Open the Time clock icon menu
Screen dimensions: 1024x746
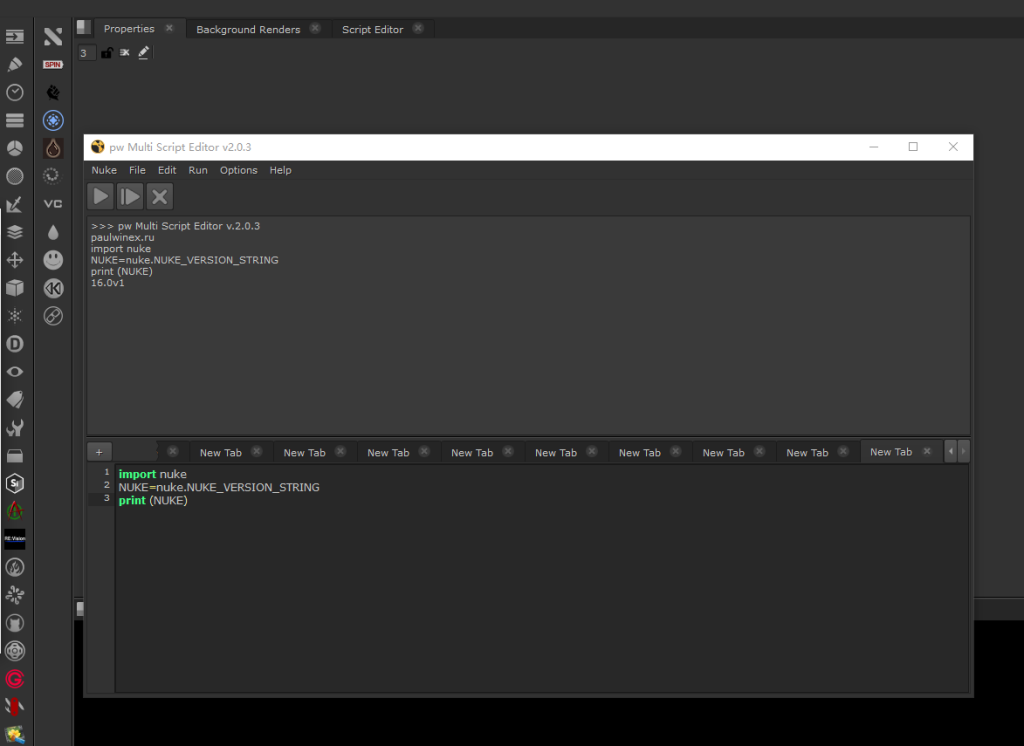[15, 92]
